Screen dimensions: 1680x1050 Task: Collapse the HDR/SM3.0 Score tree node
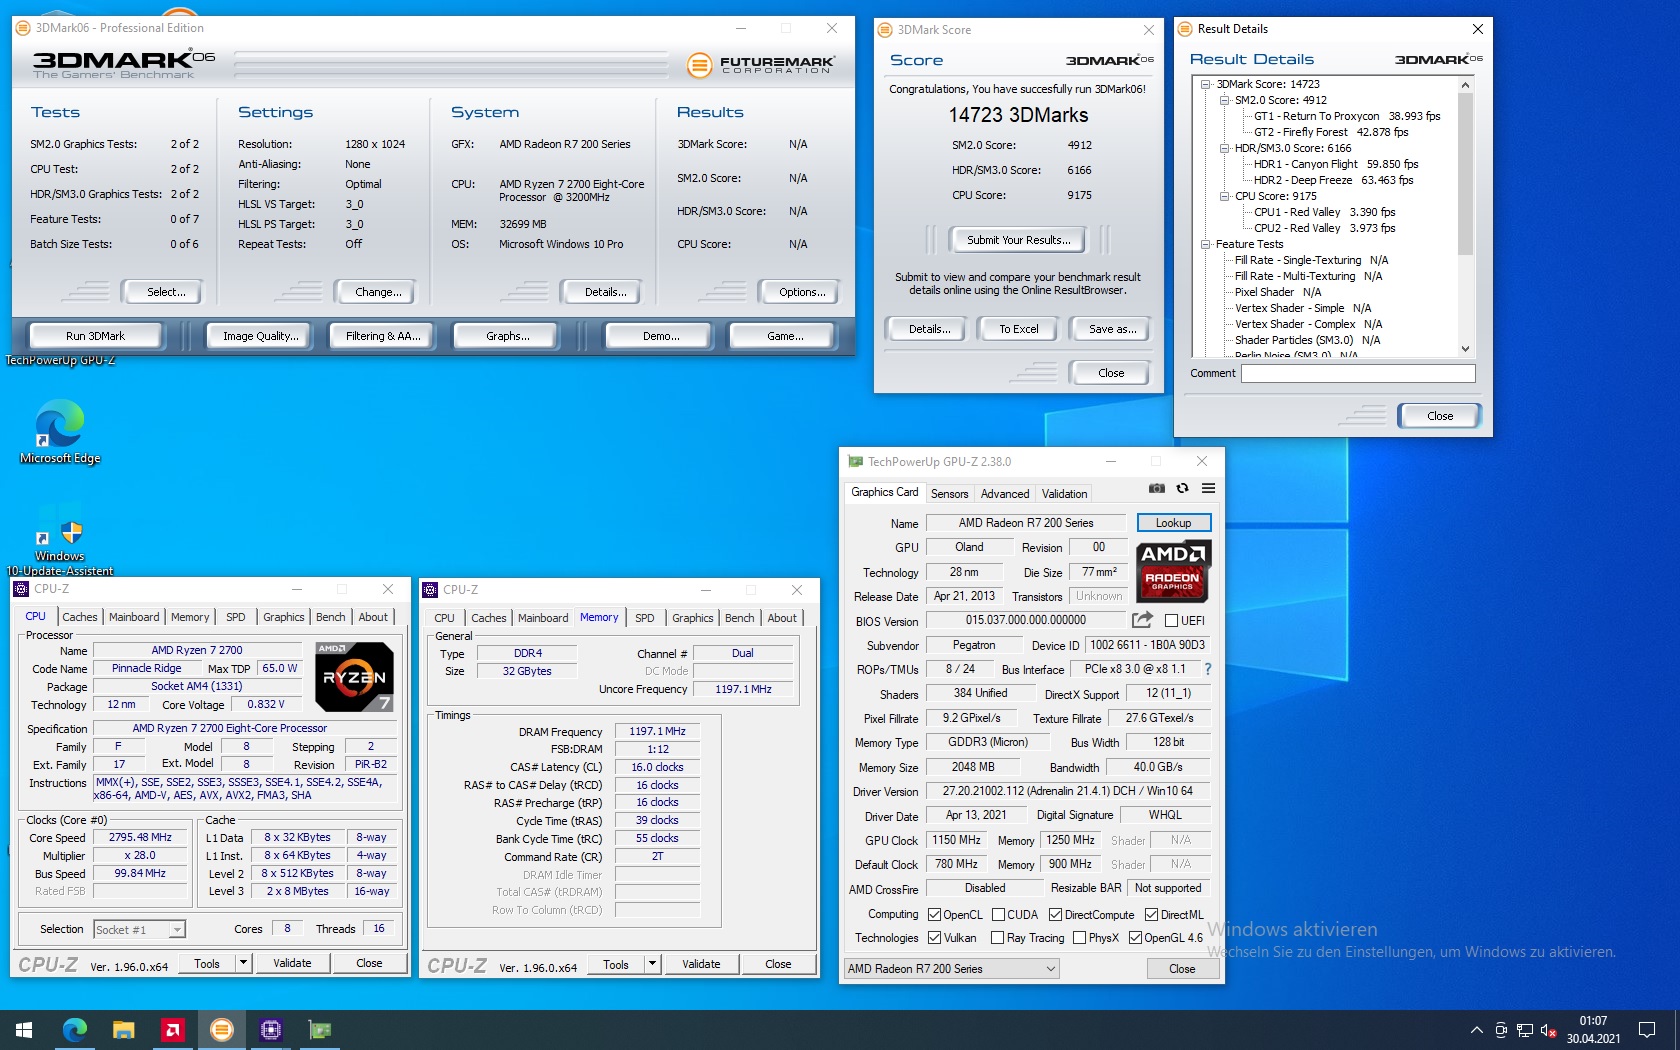tap(1224, 148)
